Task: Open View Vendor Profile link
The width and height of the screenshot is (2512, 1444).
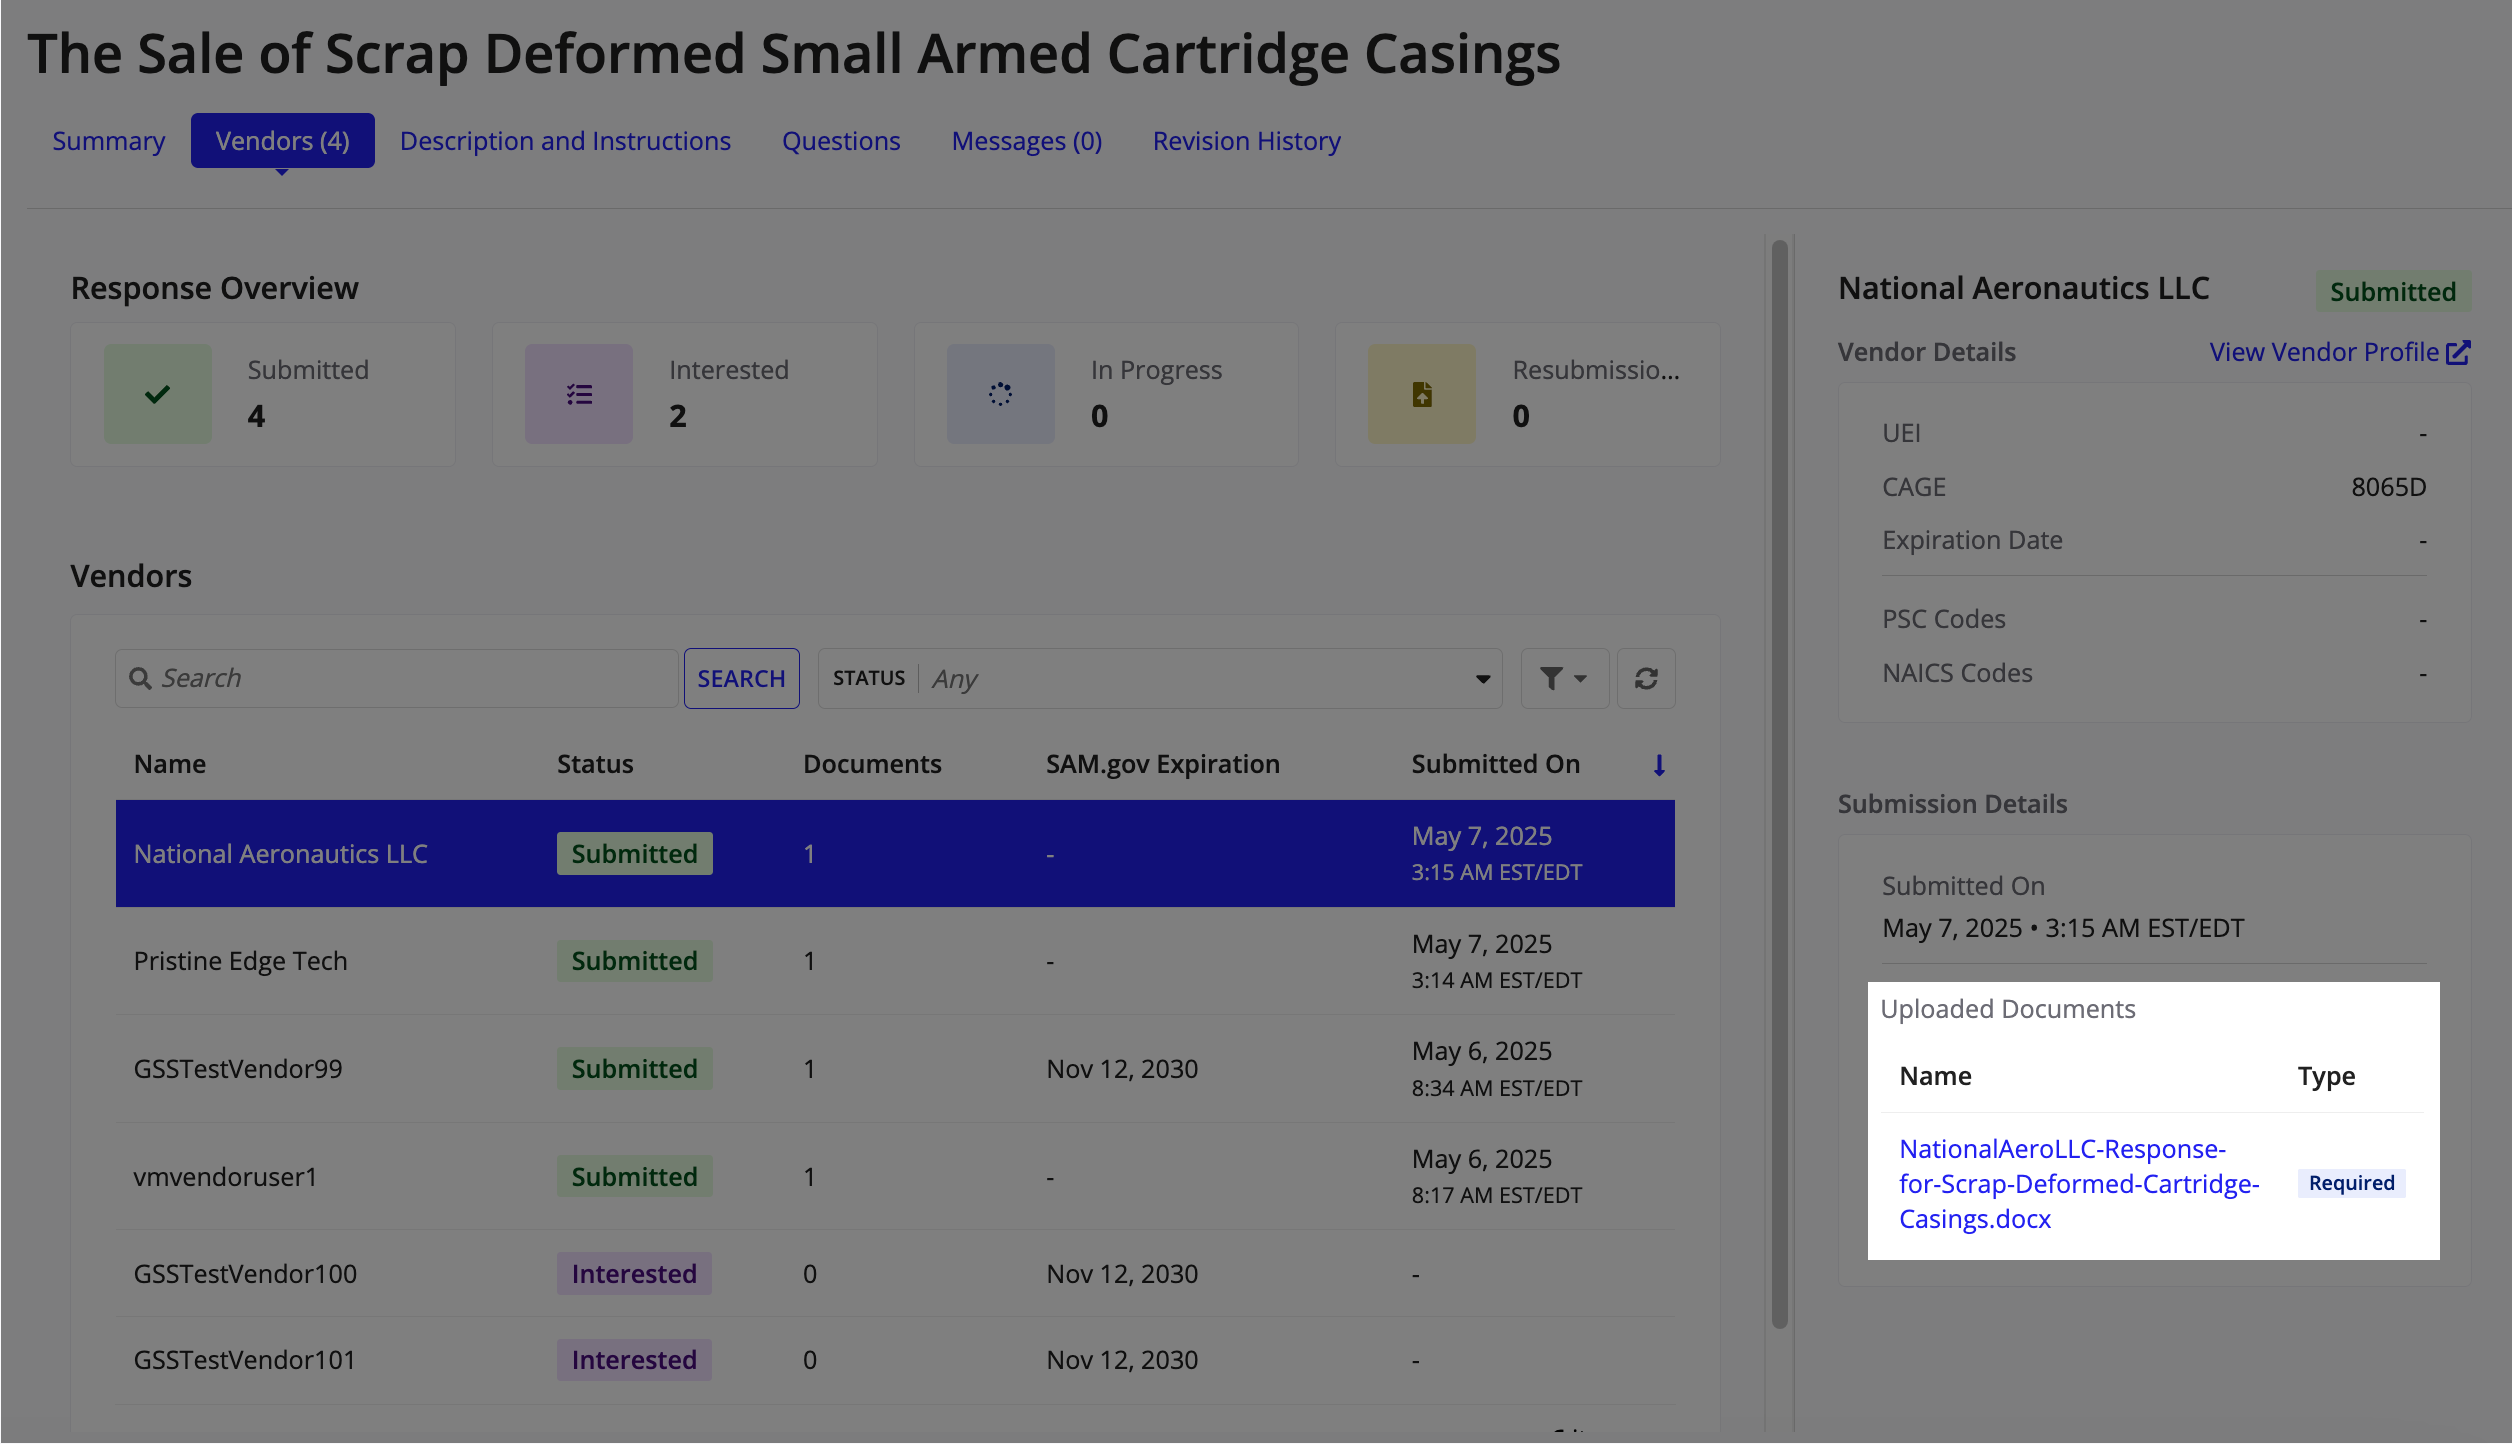Action: click(x=2339, y=352)
